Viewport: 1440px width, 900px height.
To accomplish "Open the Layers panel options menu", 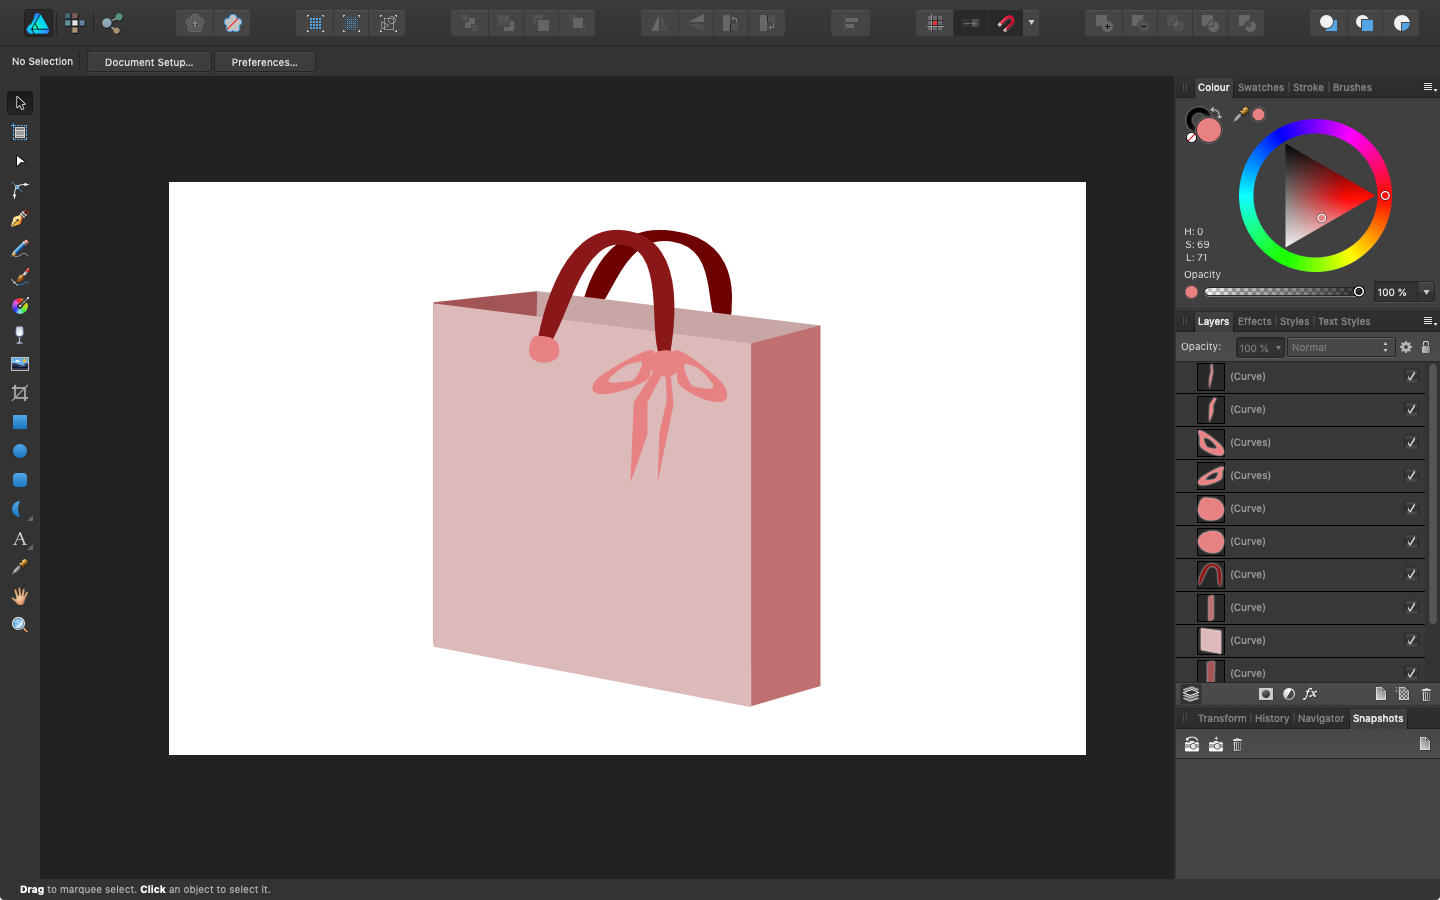I will 1429,321.
